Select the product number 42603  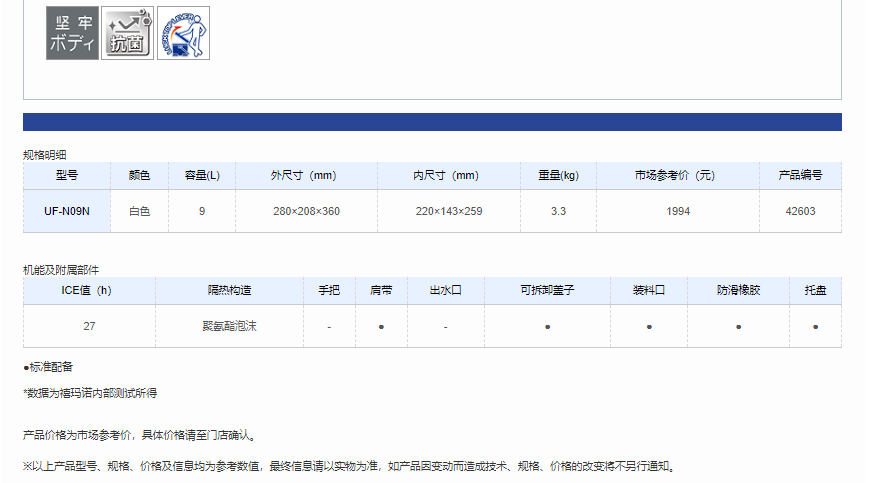click(x=800, y=211)
